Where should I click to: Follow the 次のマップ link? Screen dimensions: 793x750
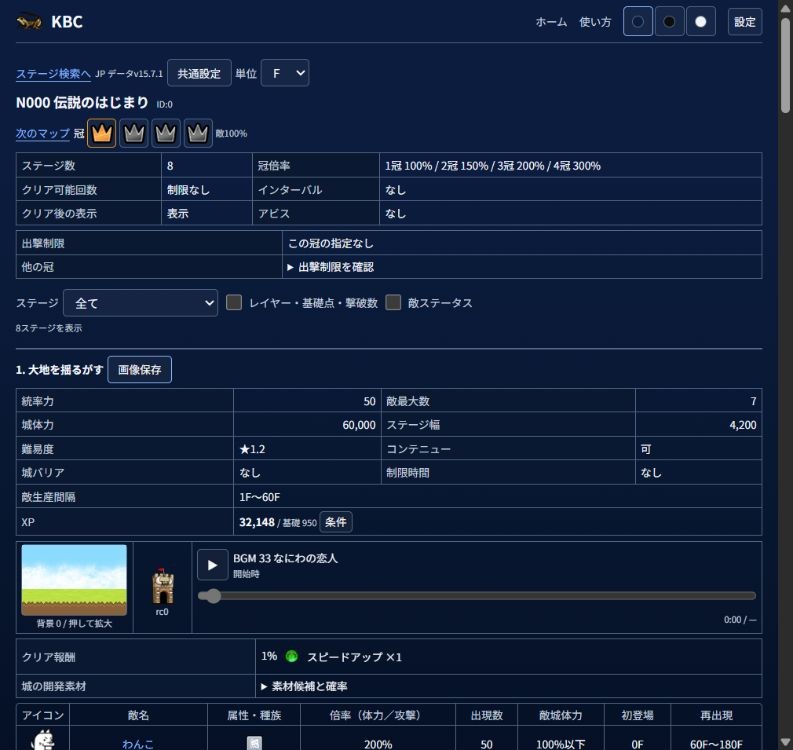[x=42, y=134]
